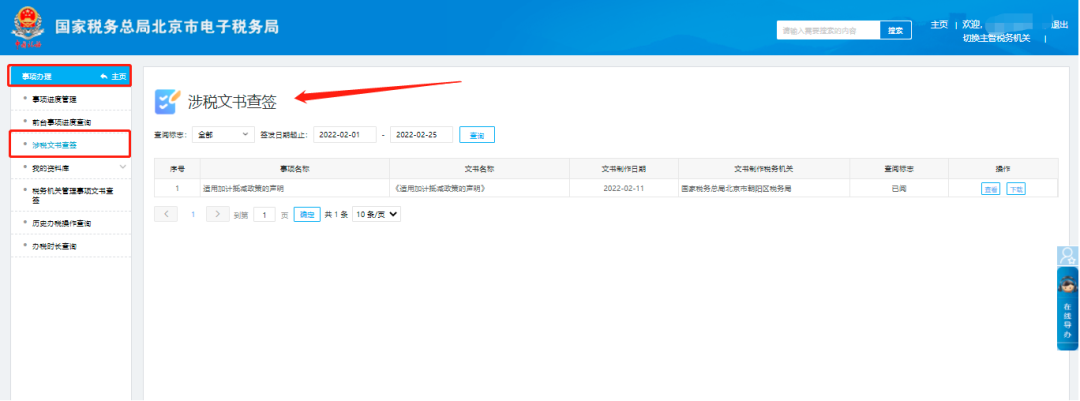
Task: Select 历史办税操作查询 in the sidebar
Action: point(74,223)
